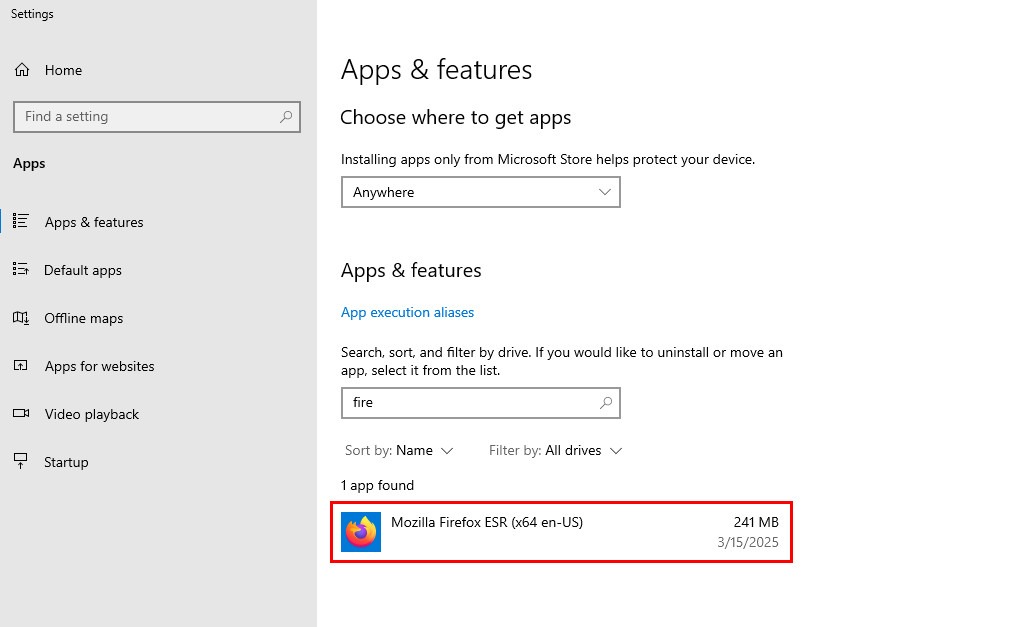Open the App execution aliases link
The height and width of the screenshot is (627, 1024).
(x=408, y=312)
